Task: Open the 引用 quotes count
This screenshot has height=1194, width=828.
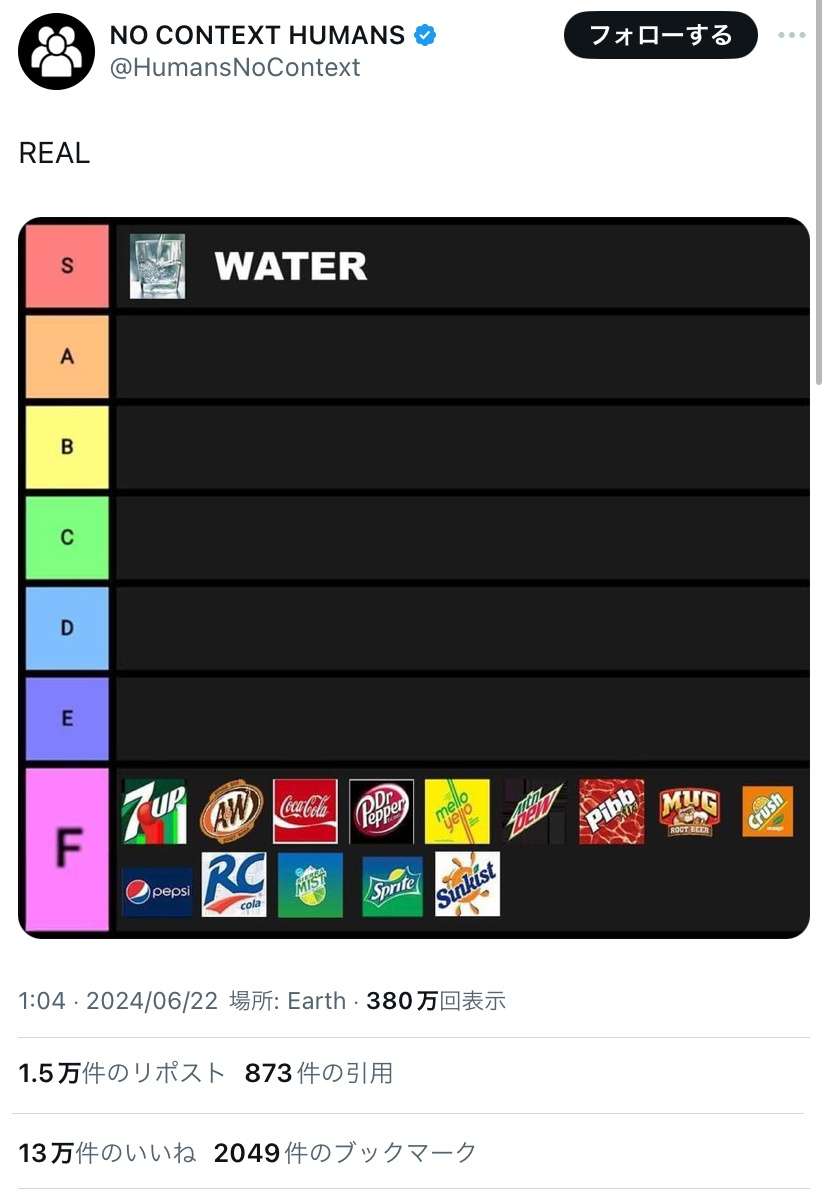Action: click(319, 1073)
